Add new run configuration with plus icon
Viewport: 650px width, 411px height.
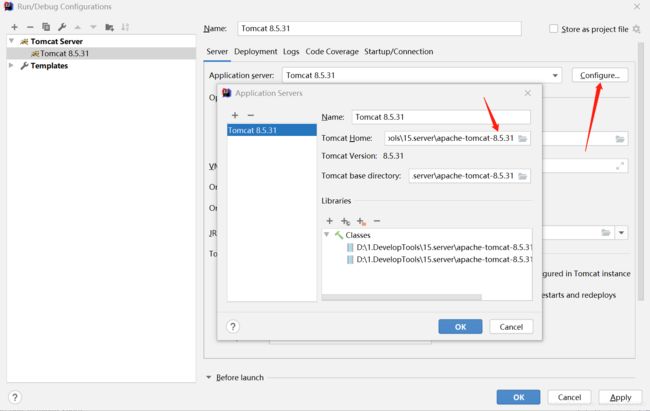(15, 27)
